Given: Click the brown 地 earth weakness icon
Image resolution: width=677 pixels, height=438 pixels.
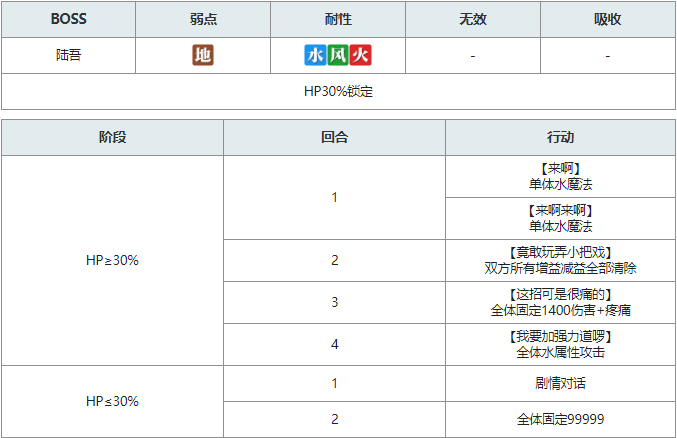Looking at the screenshot, I should coord(203,55).
